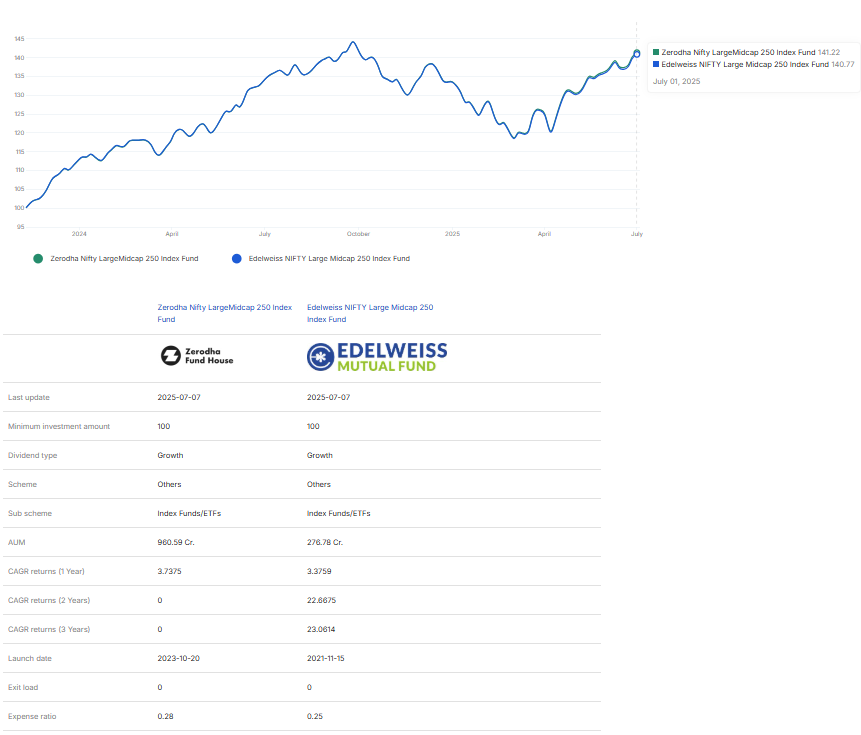Viewport: 861px width, 735px height.
Task: Select Edelweiss launch date 2021-11-15
Action: point(326,659)
